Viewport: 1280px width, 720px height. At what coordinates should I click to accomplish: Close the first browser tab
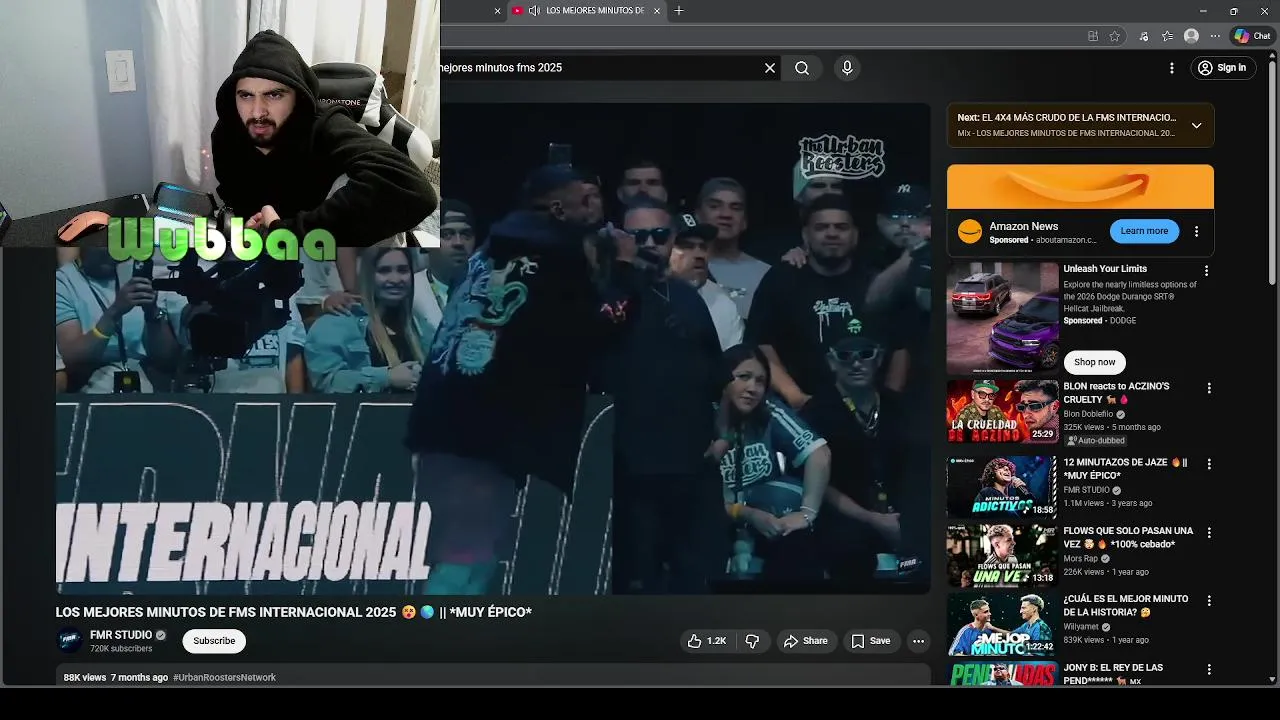pos(498,10)
